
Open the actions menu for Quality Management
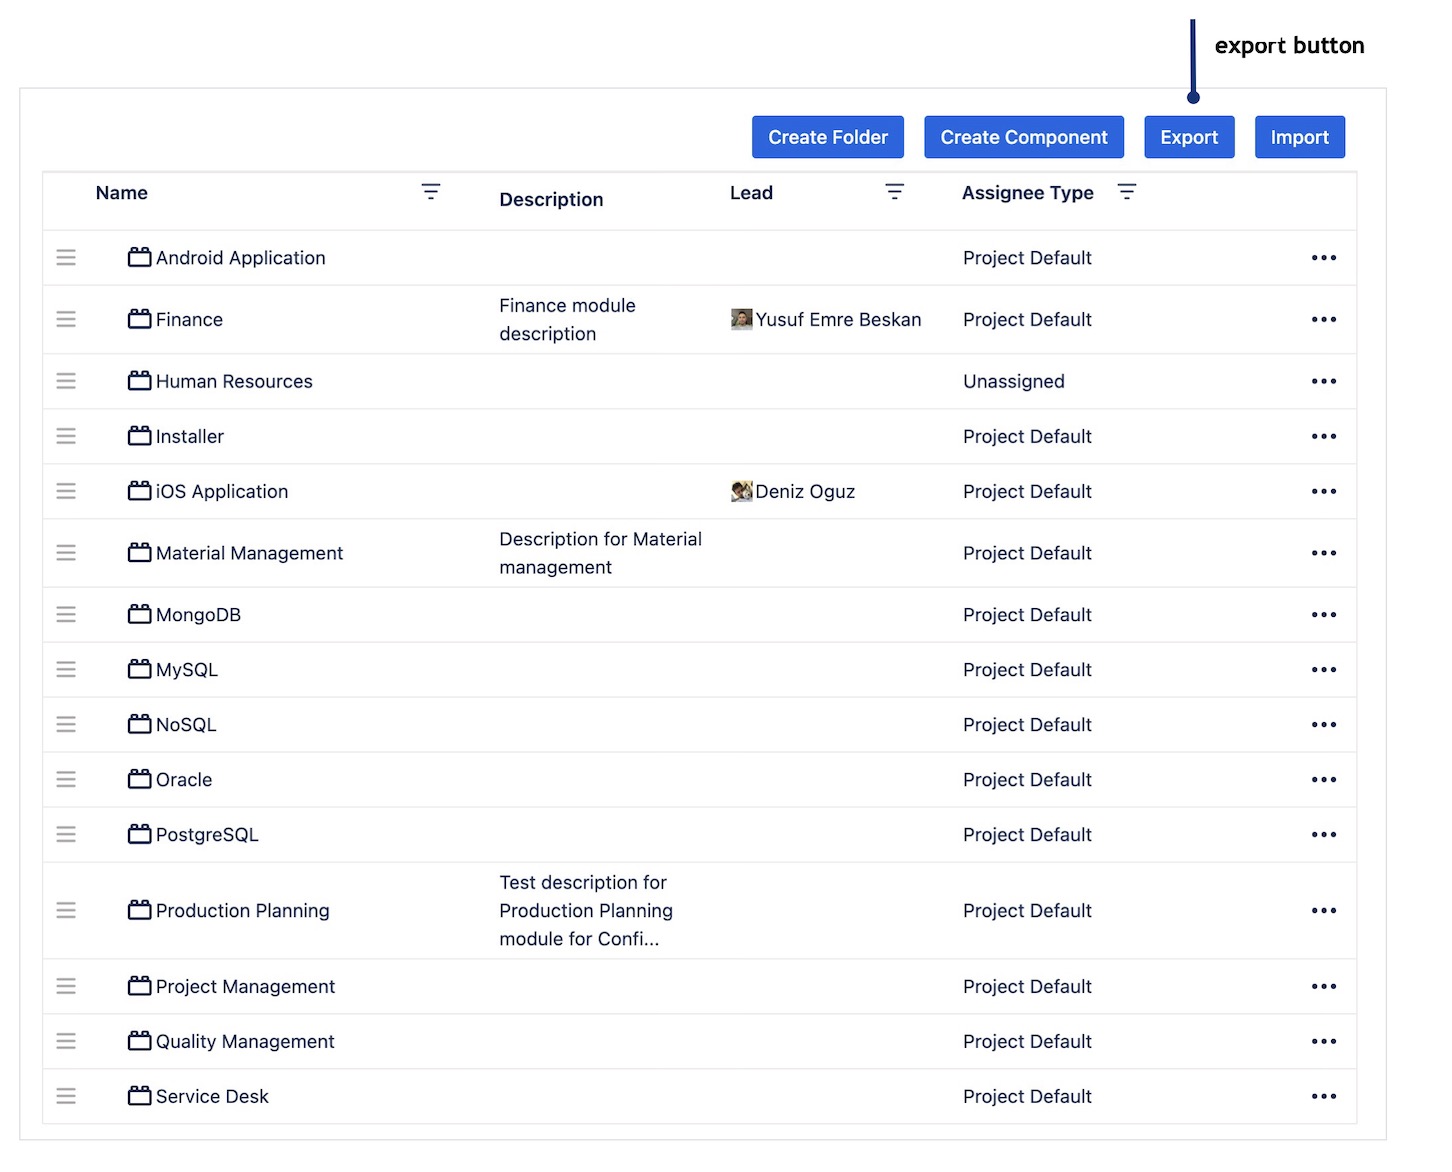[x=1323, y=1041]
